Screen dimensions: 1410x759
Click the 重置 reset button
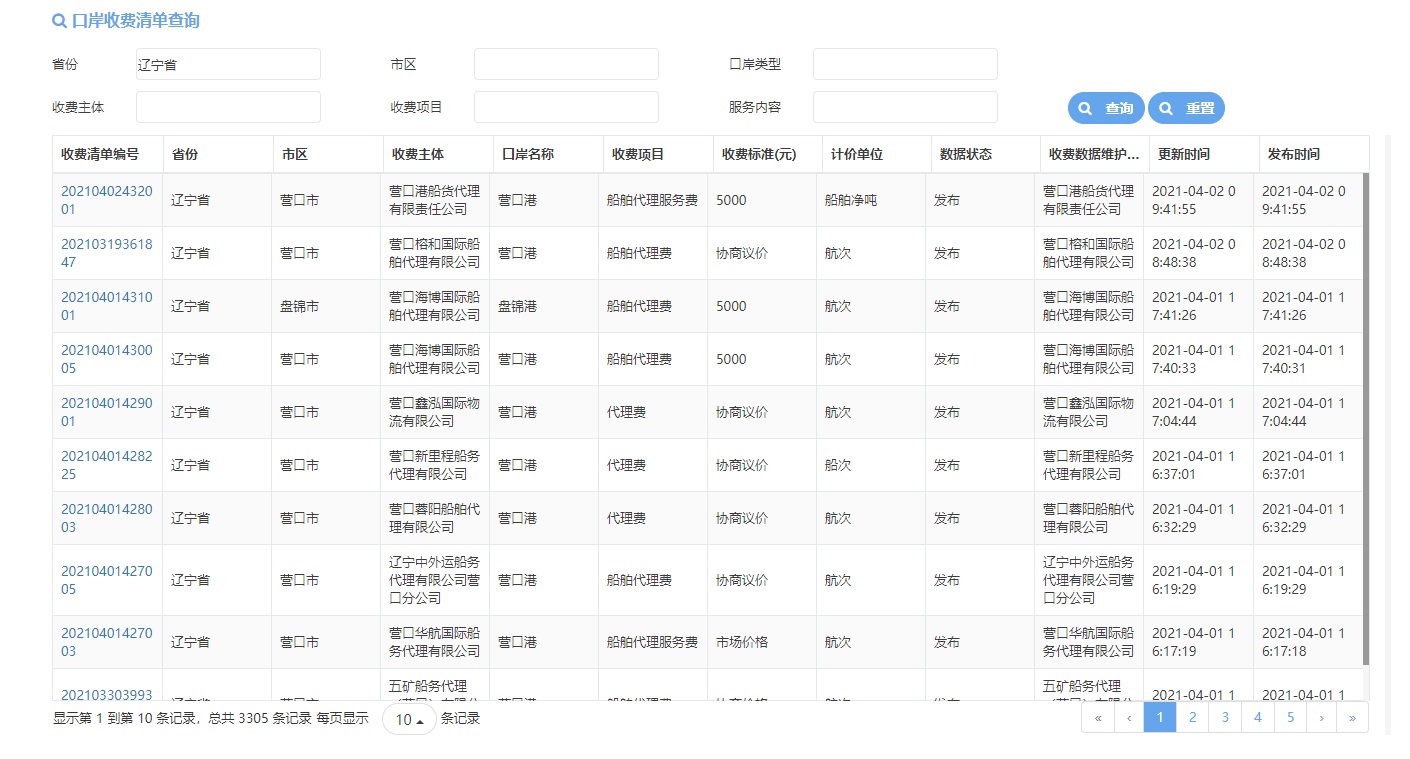[x=1186, y=108]
